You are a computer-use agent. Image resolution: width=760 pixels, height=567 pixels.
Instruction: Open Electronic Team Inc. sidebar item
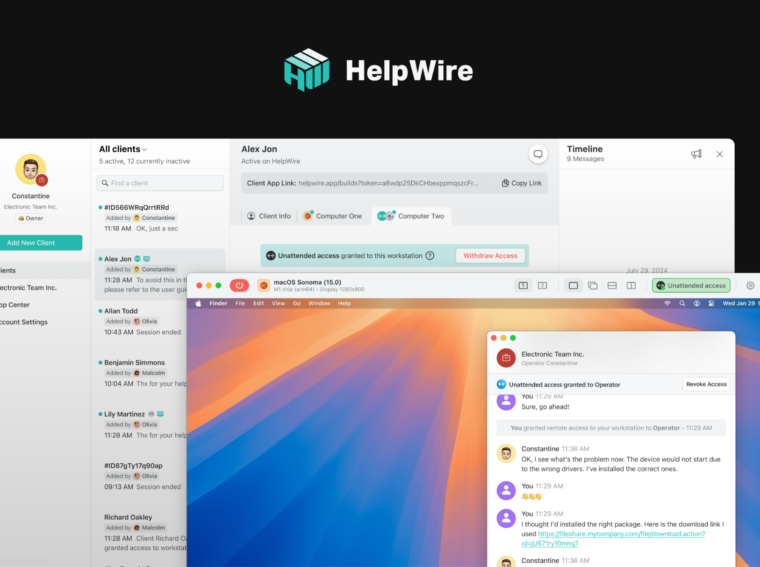[28, 287]
